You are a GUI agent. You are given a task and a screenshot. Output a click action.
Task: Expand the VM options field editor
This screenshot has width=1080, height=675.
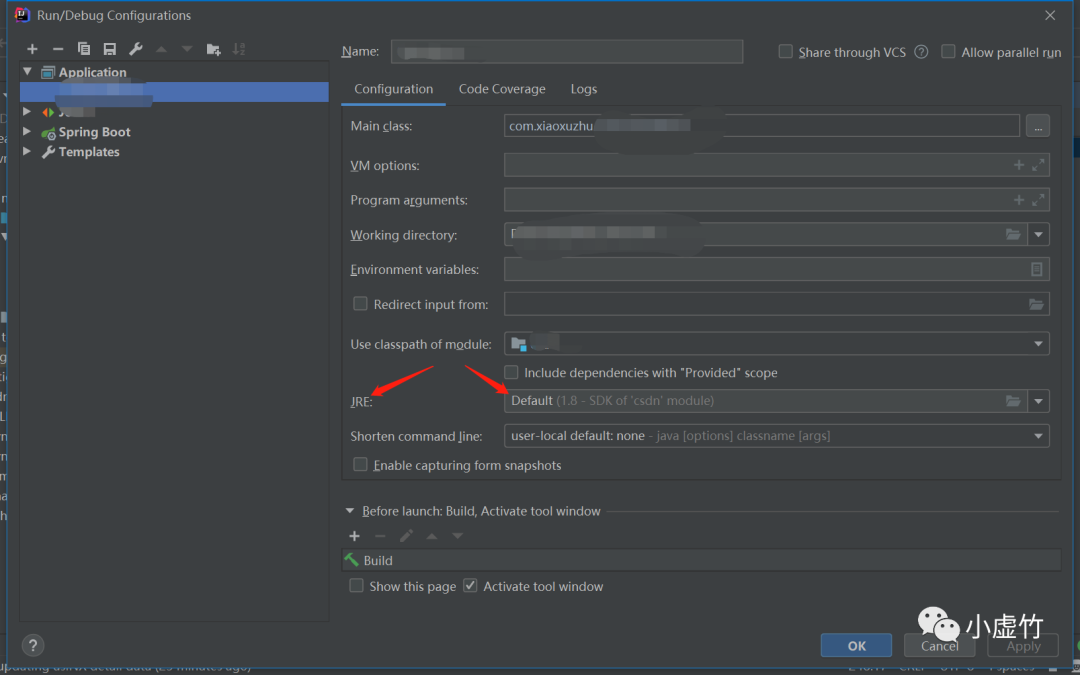click(x=1038, y=165)
